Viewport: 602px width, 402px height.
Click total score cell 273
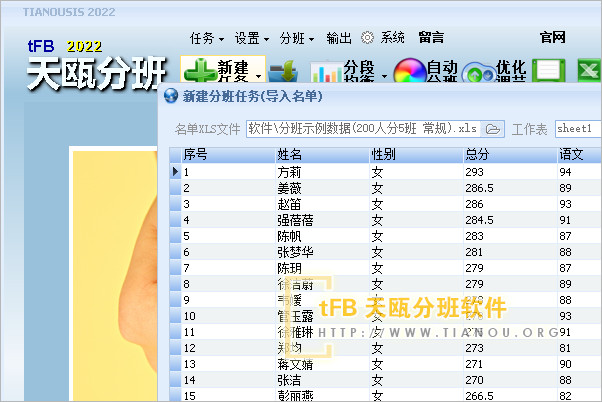pyautogui.click(x=510, y=348)
